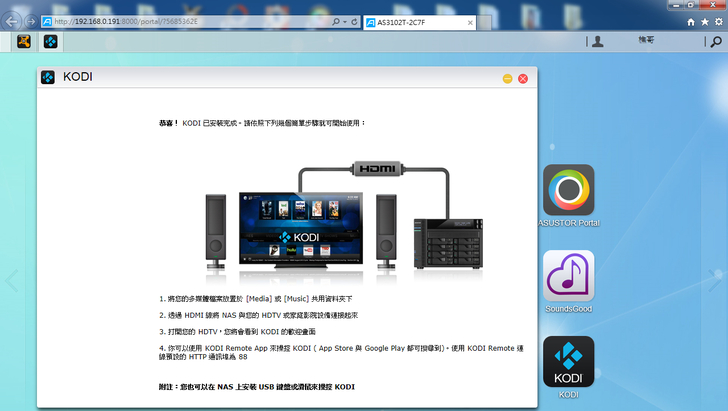
Task: Click the browser forward button
Action: [x=31, y=21]
